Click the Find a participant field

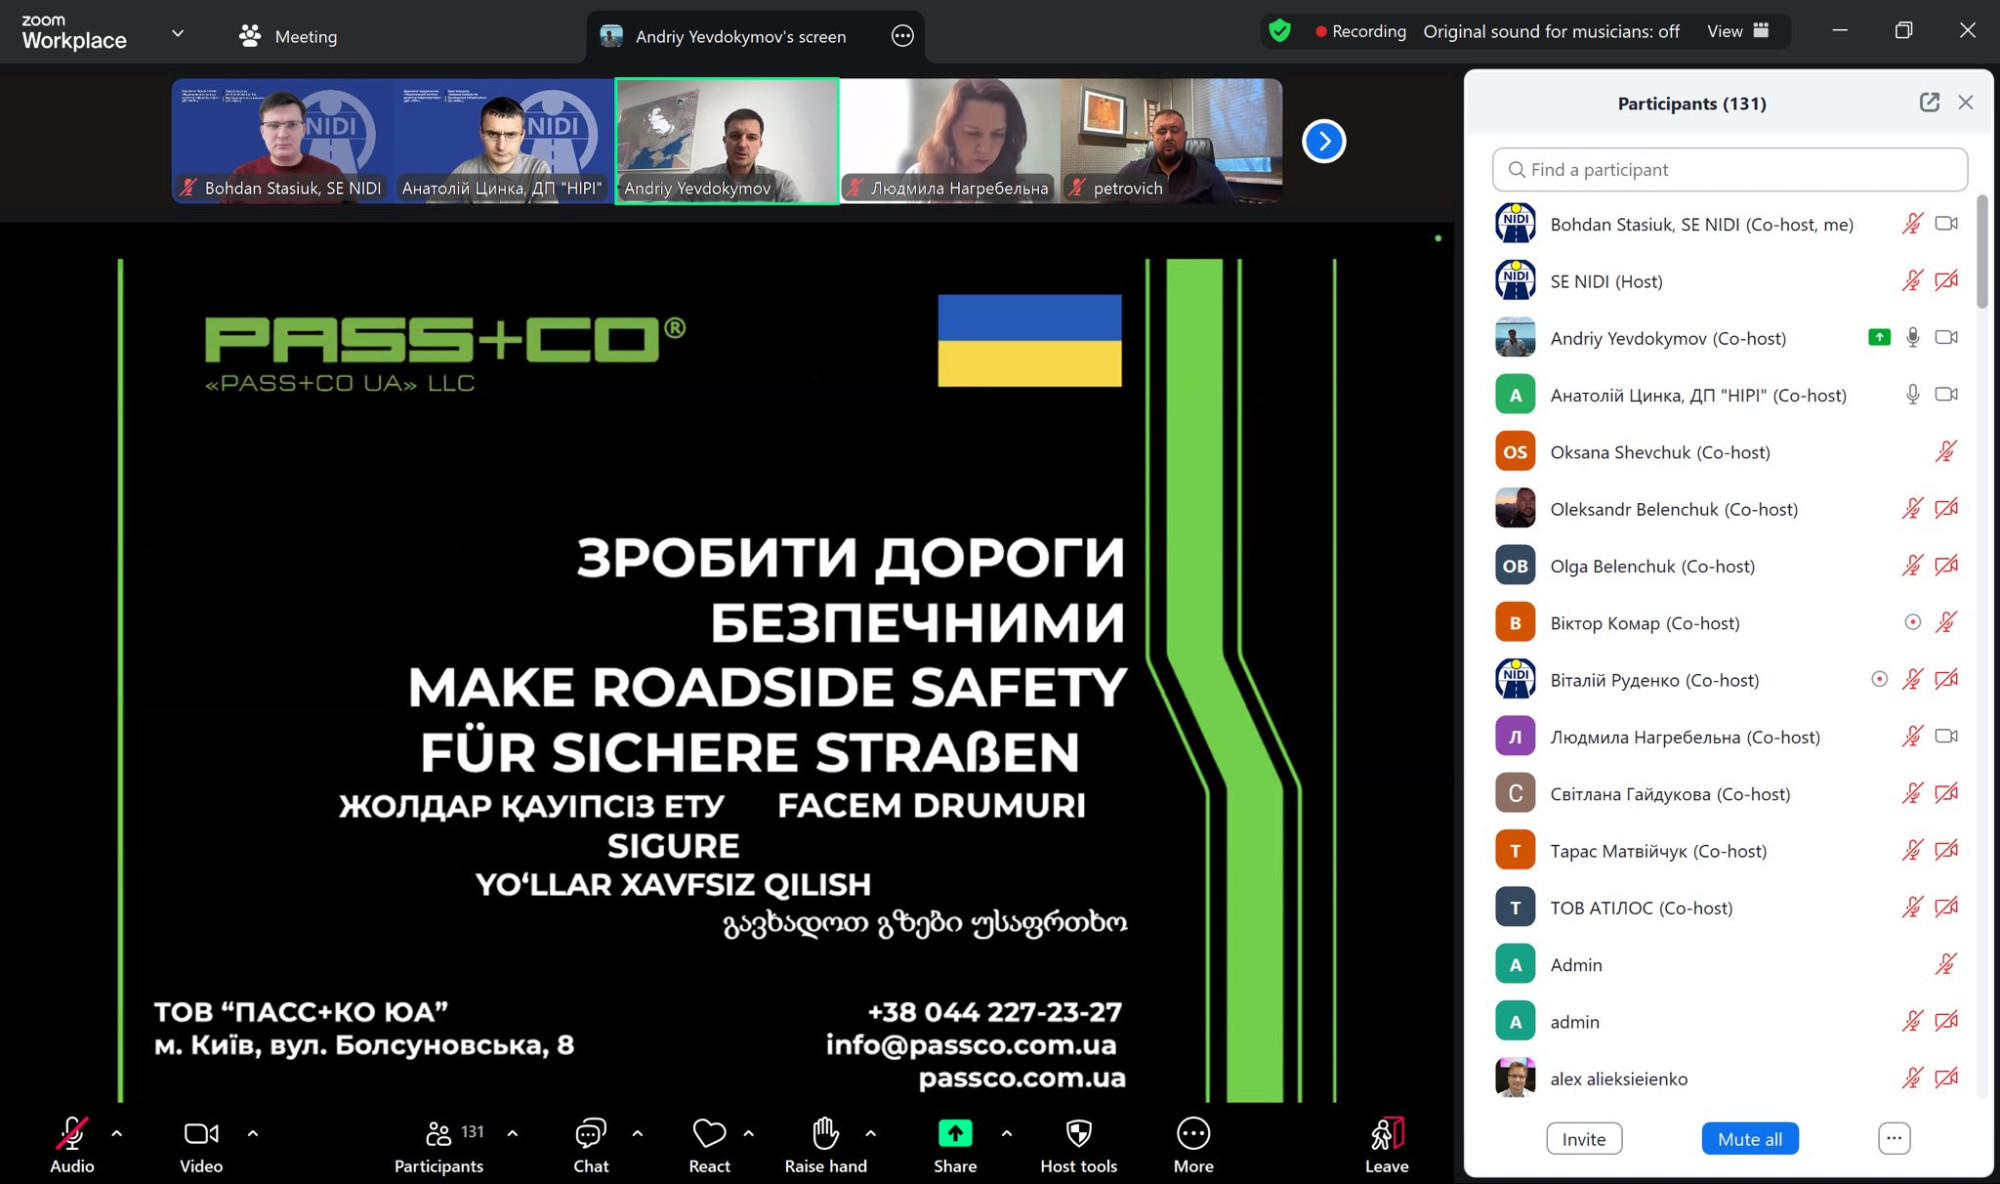click(x=1730, y=170)
